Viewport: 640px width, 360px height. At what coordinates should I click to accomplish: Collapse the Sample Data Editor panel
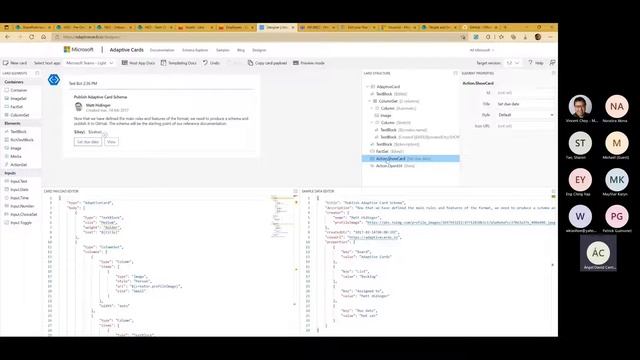point(553,191)
